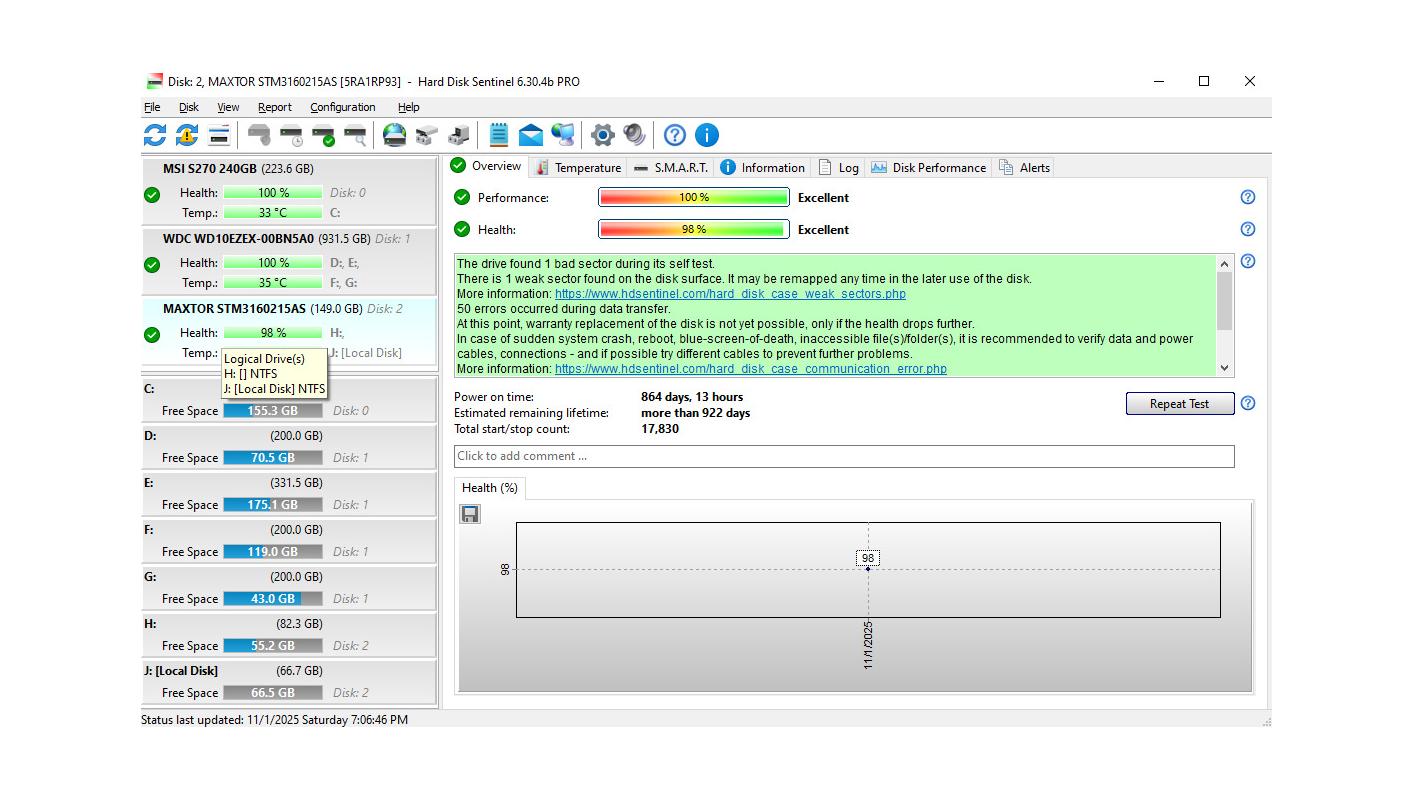Open the Report menu
Screen dimensions: 1414x795
[x=274, y=107]
